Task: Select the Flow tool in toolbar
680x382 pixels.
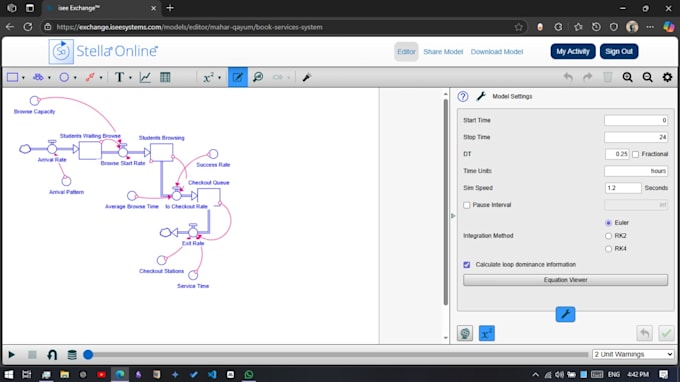Action: click(x=38, y=77)
